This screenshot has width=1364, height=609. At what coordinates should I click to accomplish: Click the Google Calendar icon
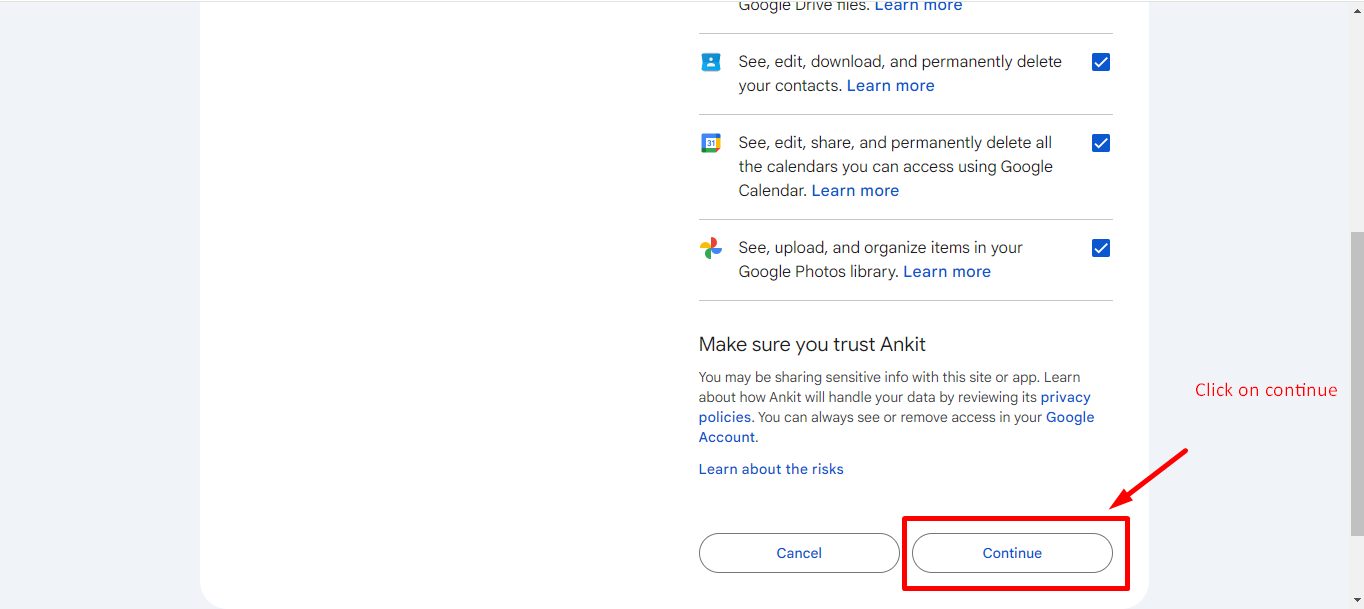click(710, 143)
